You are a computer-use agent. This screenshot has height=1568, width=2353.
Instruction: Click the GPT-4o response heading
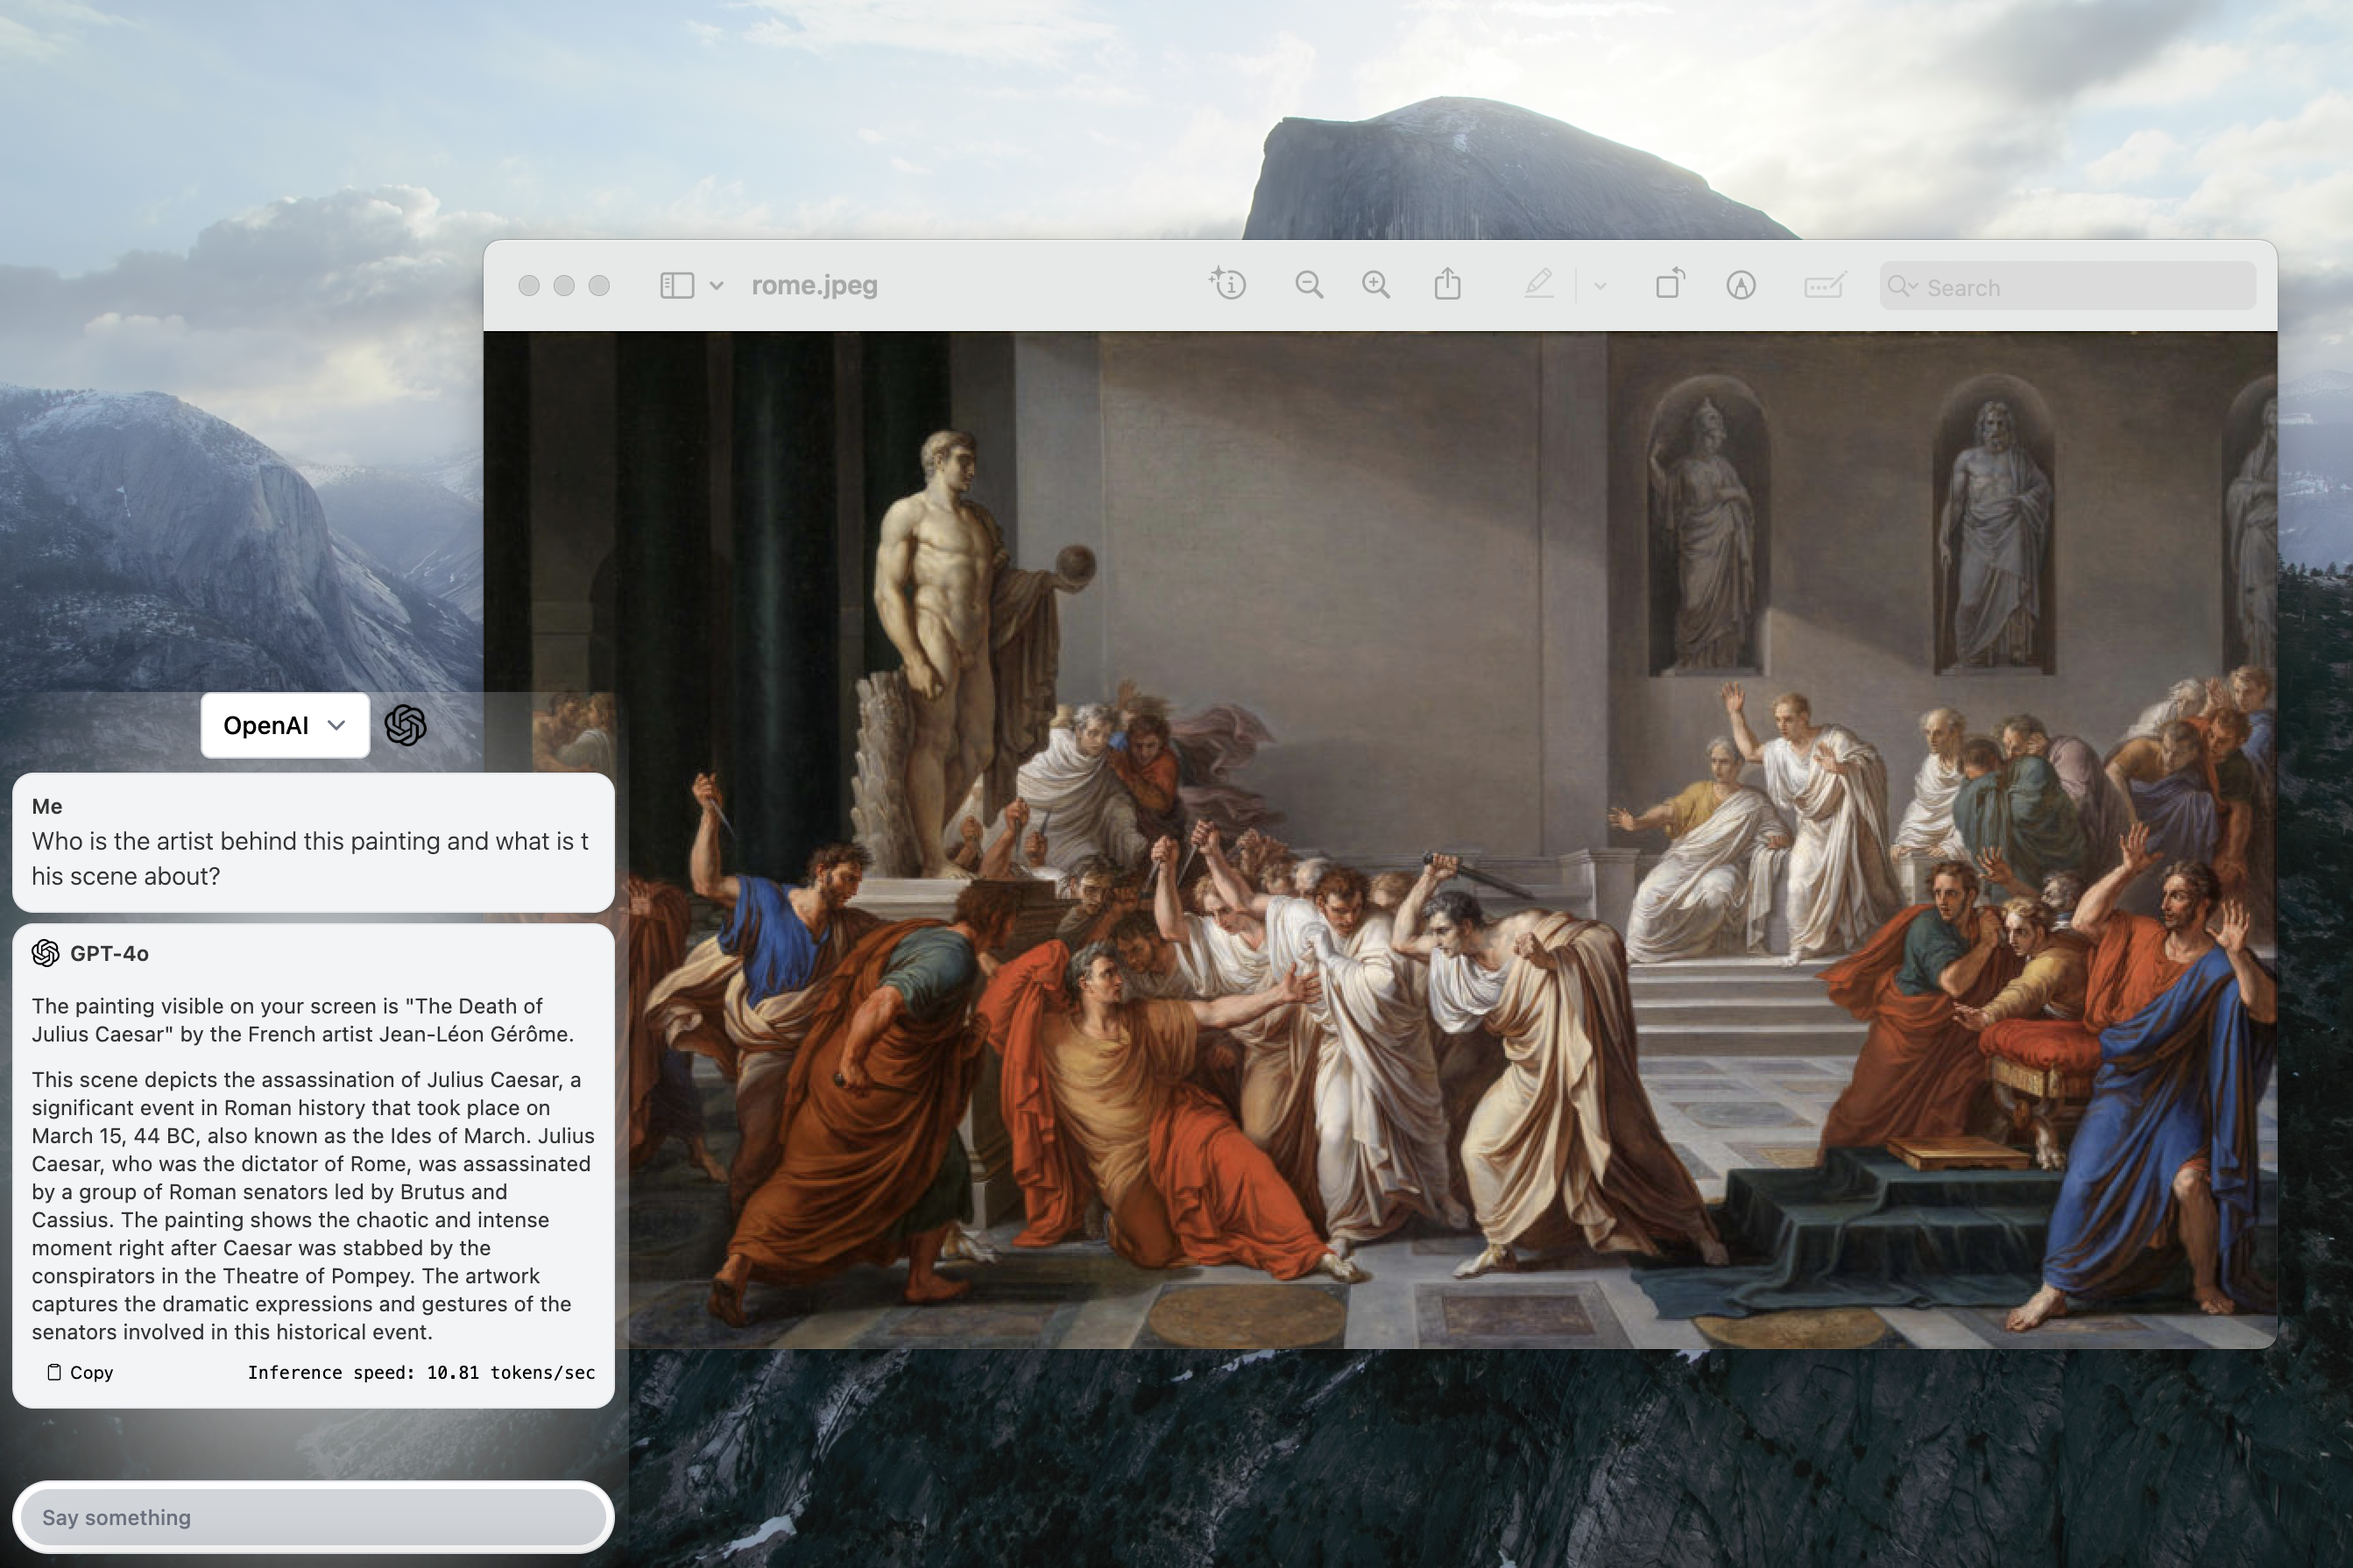pyautogui.click(x=108, y=953)
